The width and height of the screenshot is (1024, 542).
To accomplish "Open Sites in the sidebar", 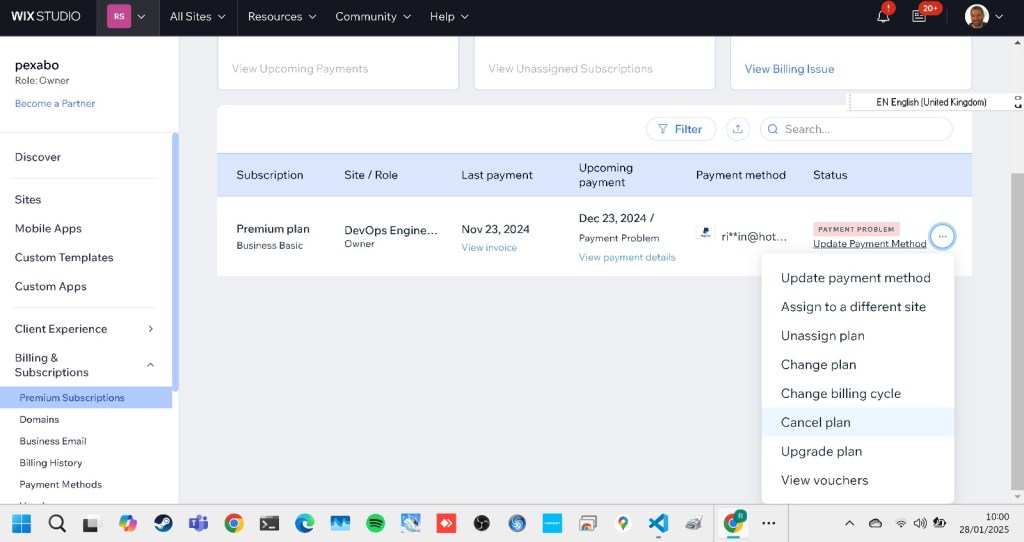I will pyautogui.click(x=27, y=199).
